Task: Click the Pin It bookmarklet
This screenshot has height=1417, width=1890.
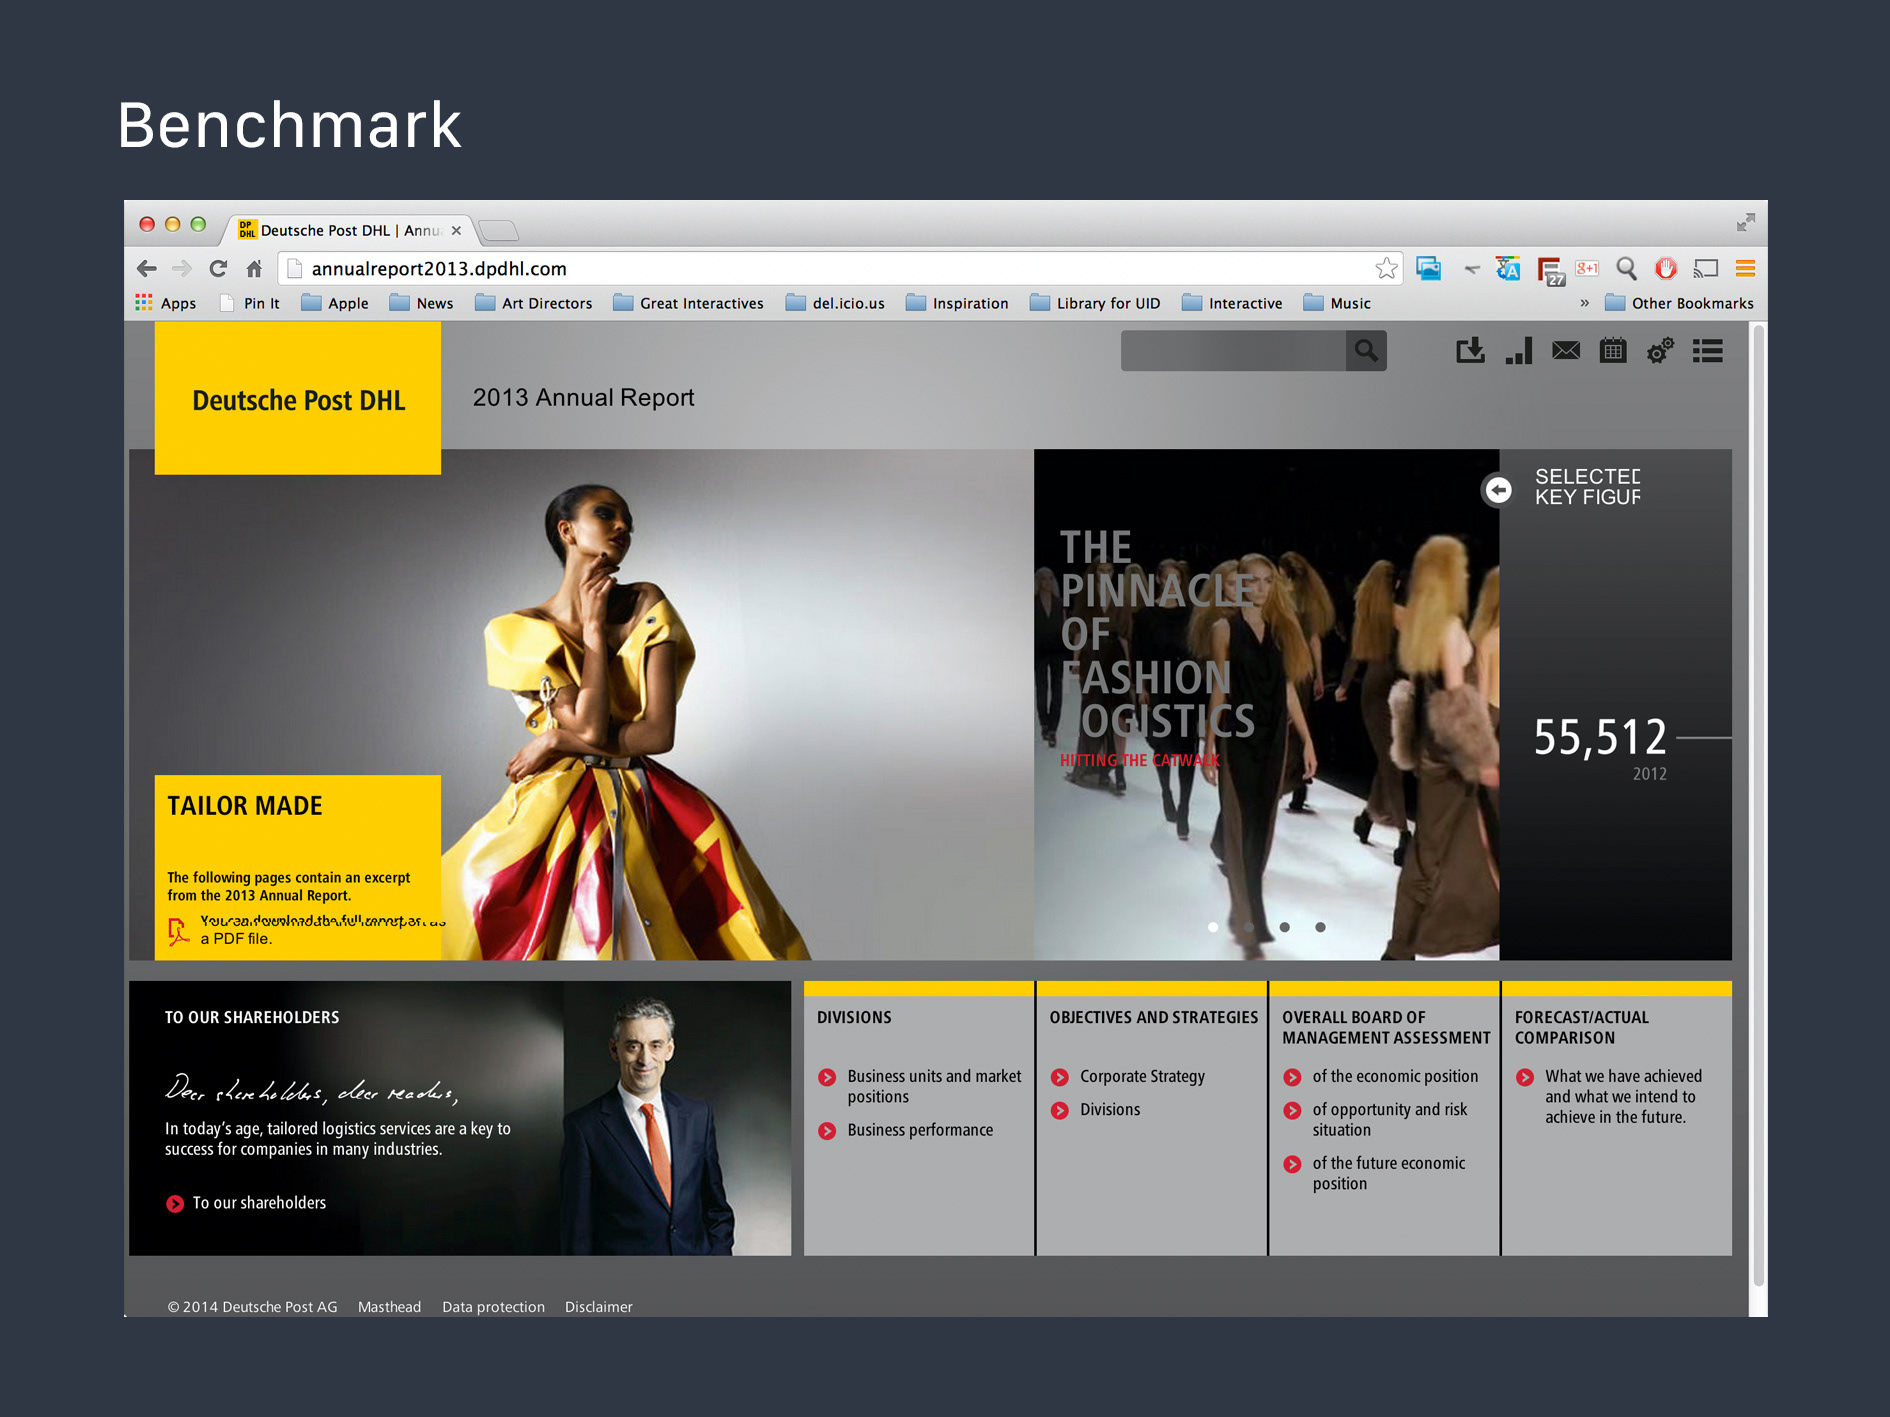Action: click(249, 303)
